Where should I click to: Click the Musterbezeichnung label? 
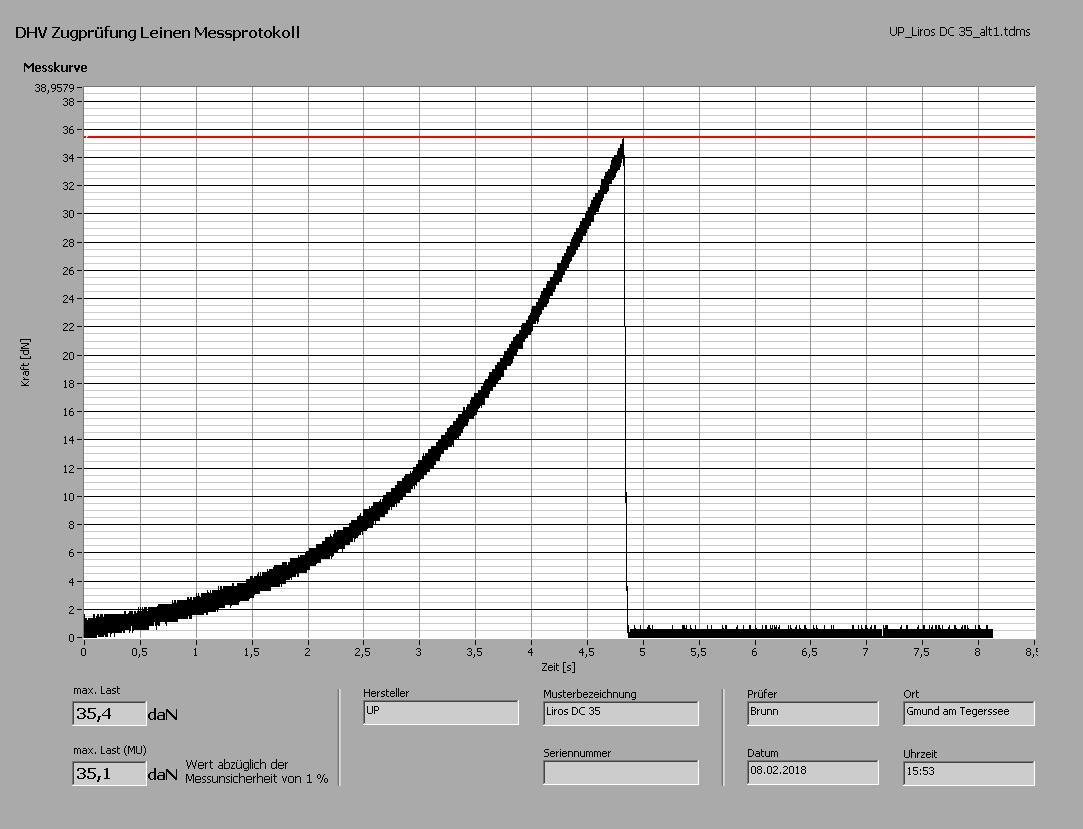[x=590, y=694]
